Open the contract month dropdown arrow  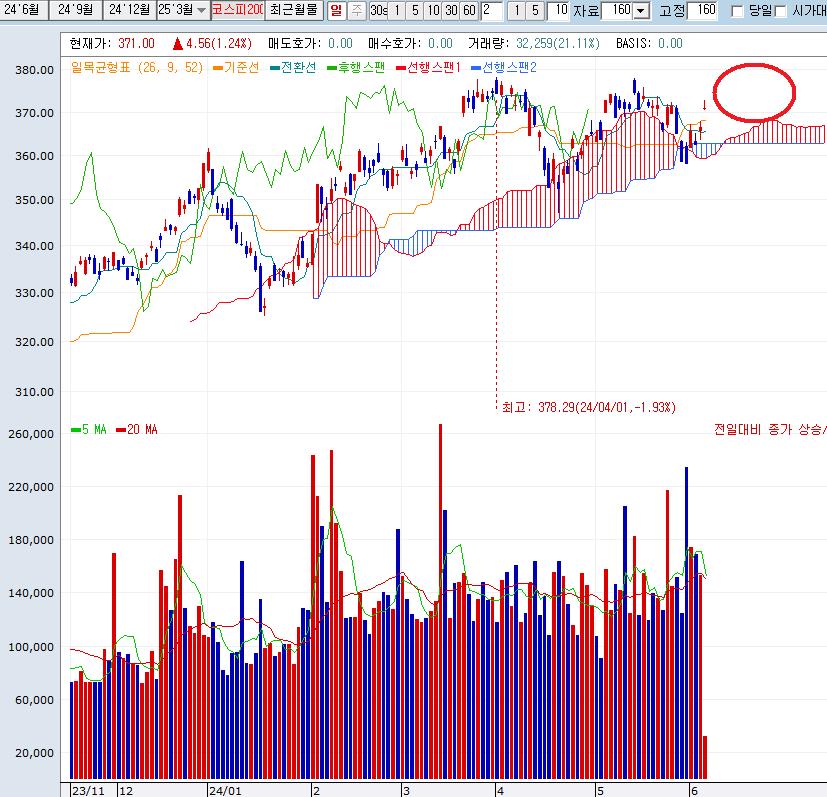[x=201, y=10]
